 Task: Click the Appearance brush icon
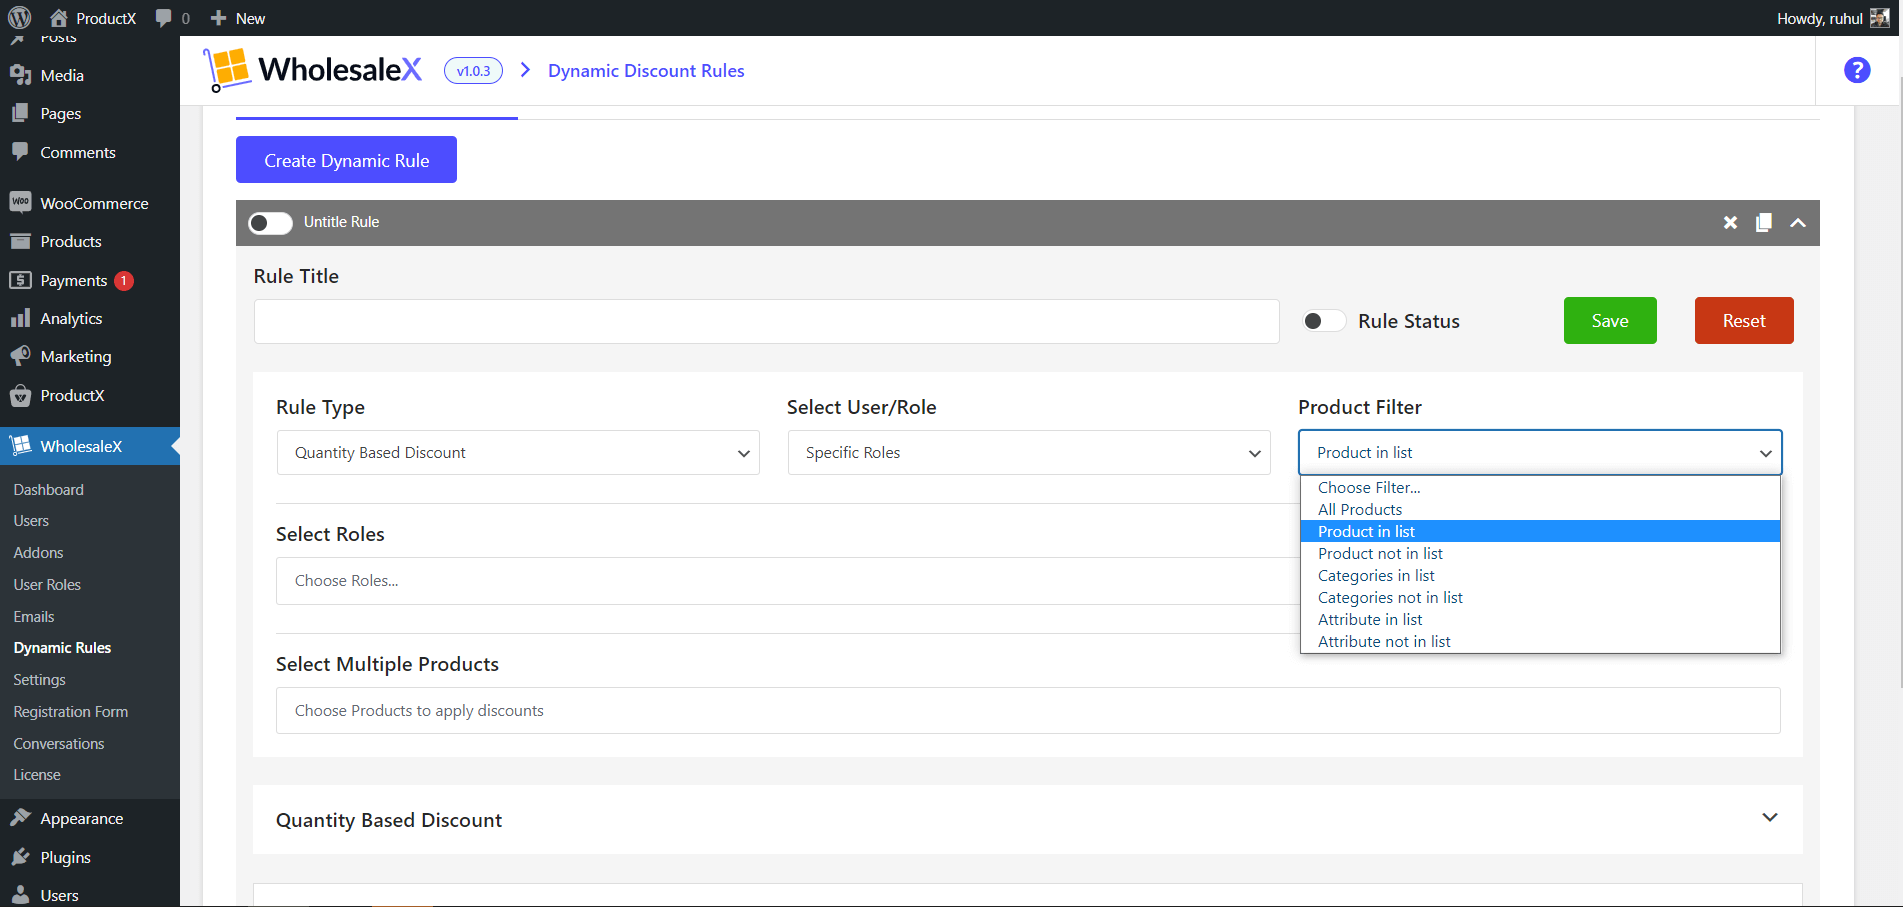click(x=20, y=818)
